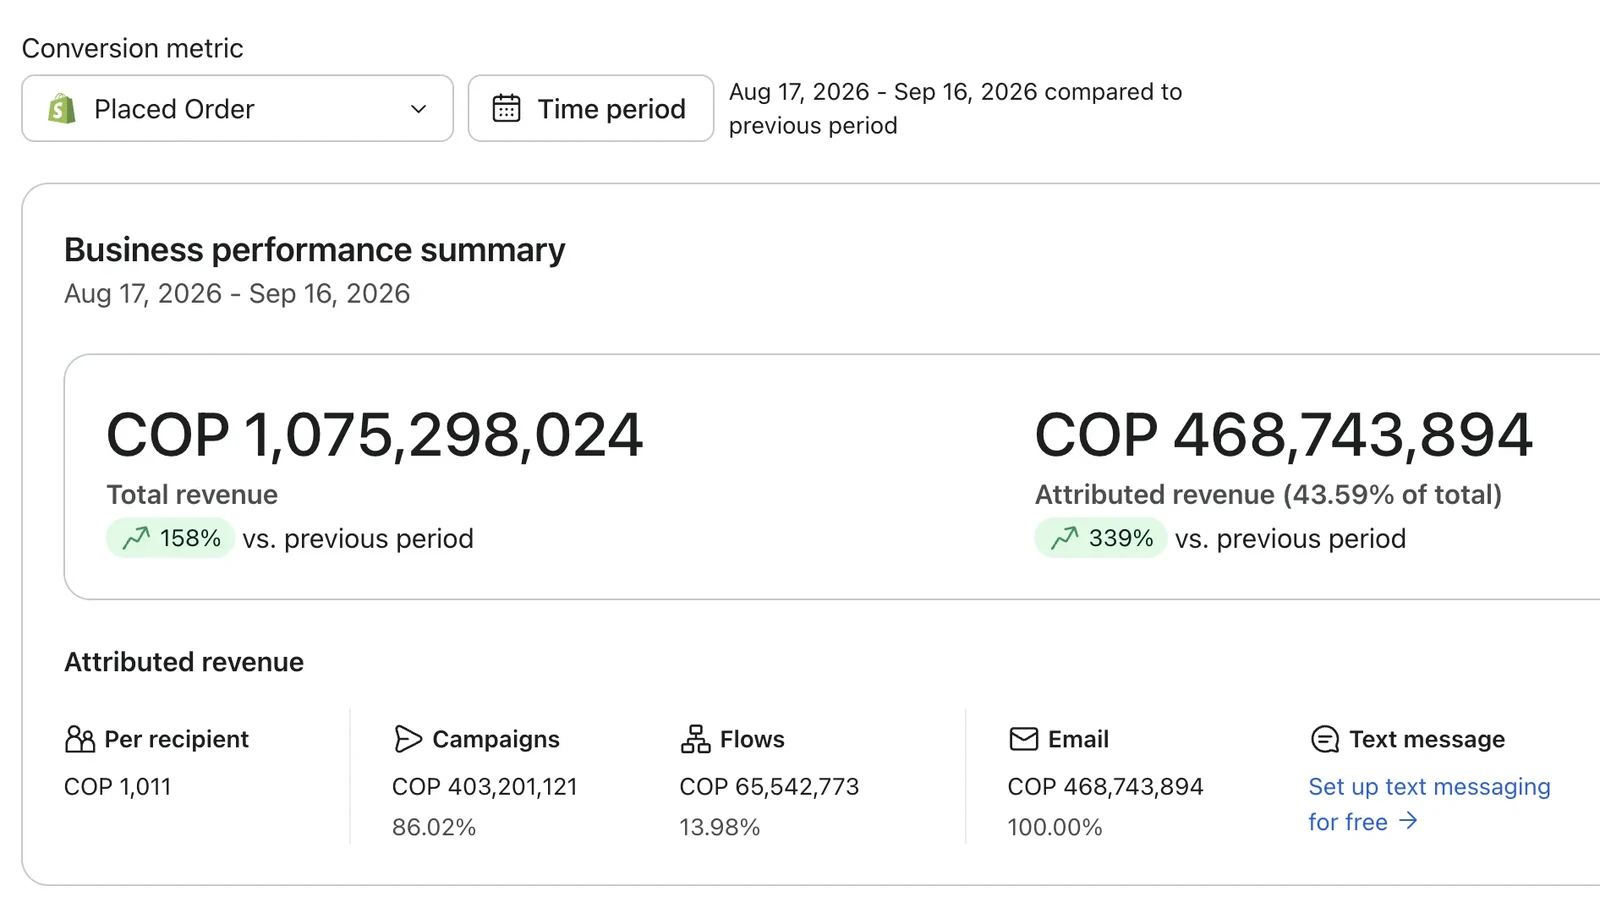
Task: Click the Email amount COP 468,743,894
Action: (1106, 787)
